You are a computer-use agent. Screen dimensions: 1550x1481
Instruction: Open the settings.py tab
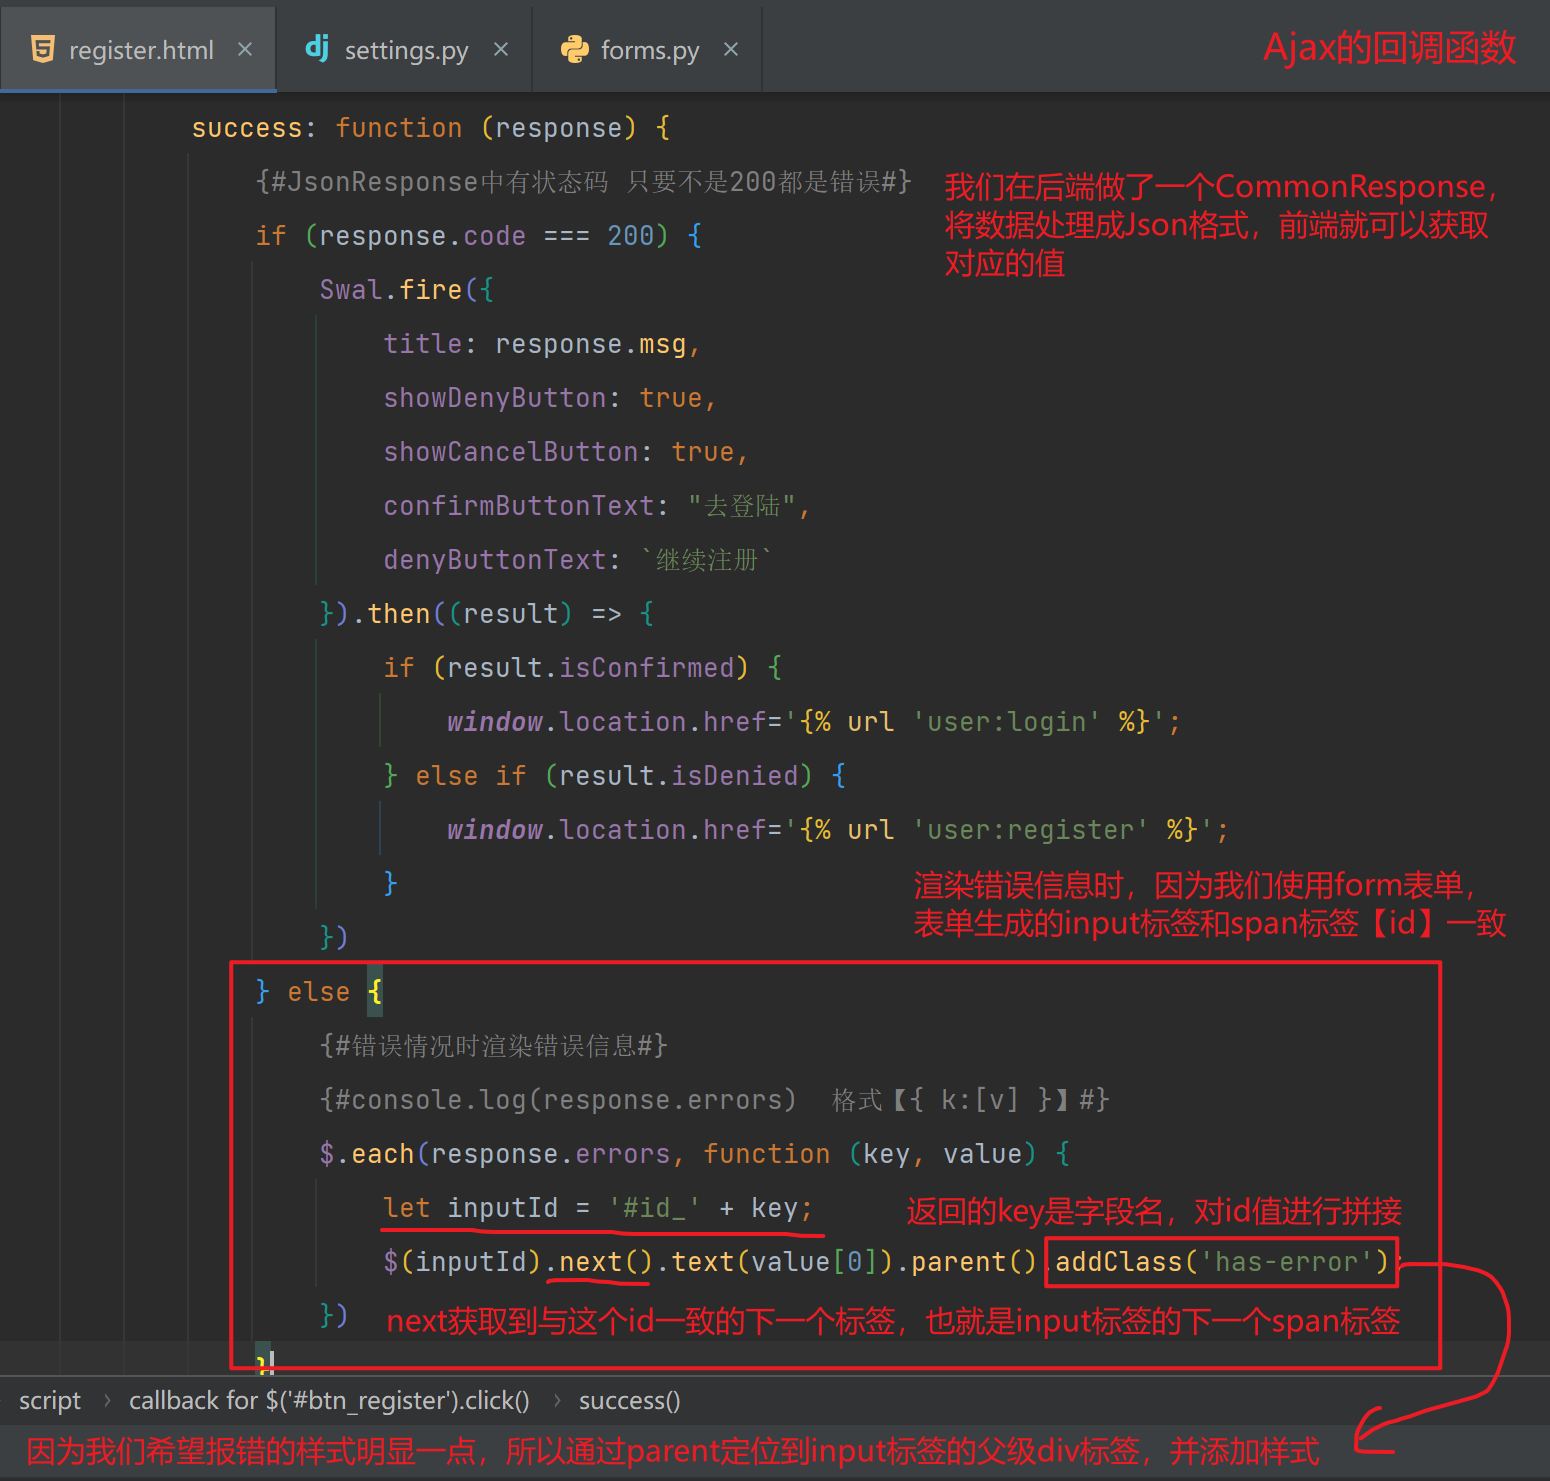(x=405, y=49)
